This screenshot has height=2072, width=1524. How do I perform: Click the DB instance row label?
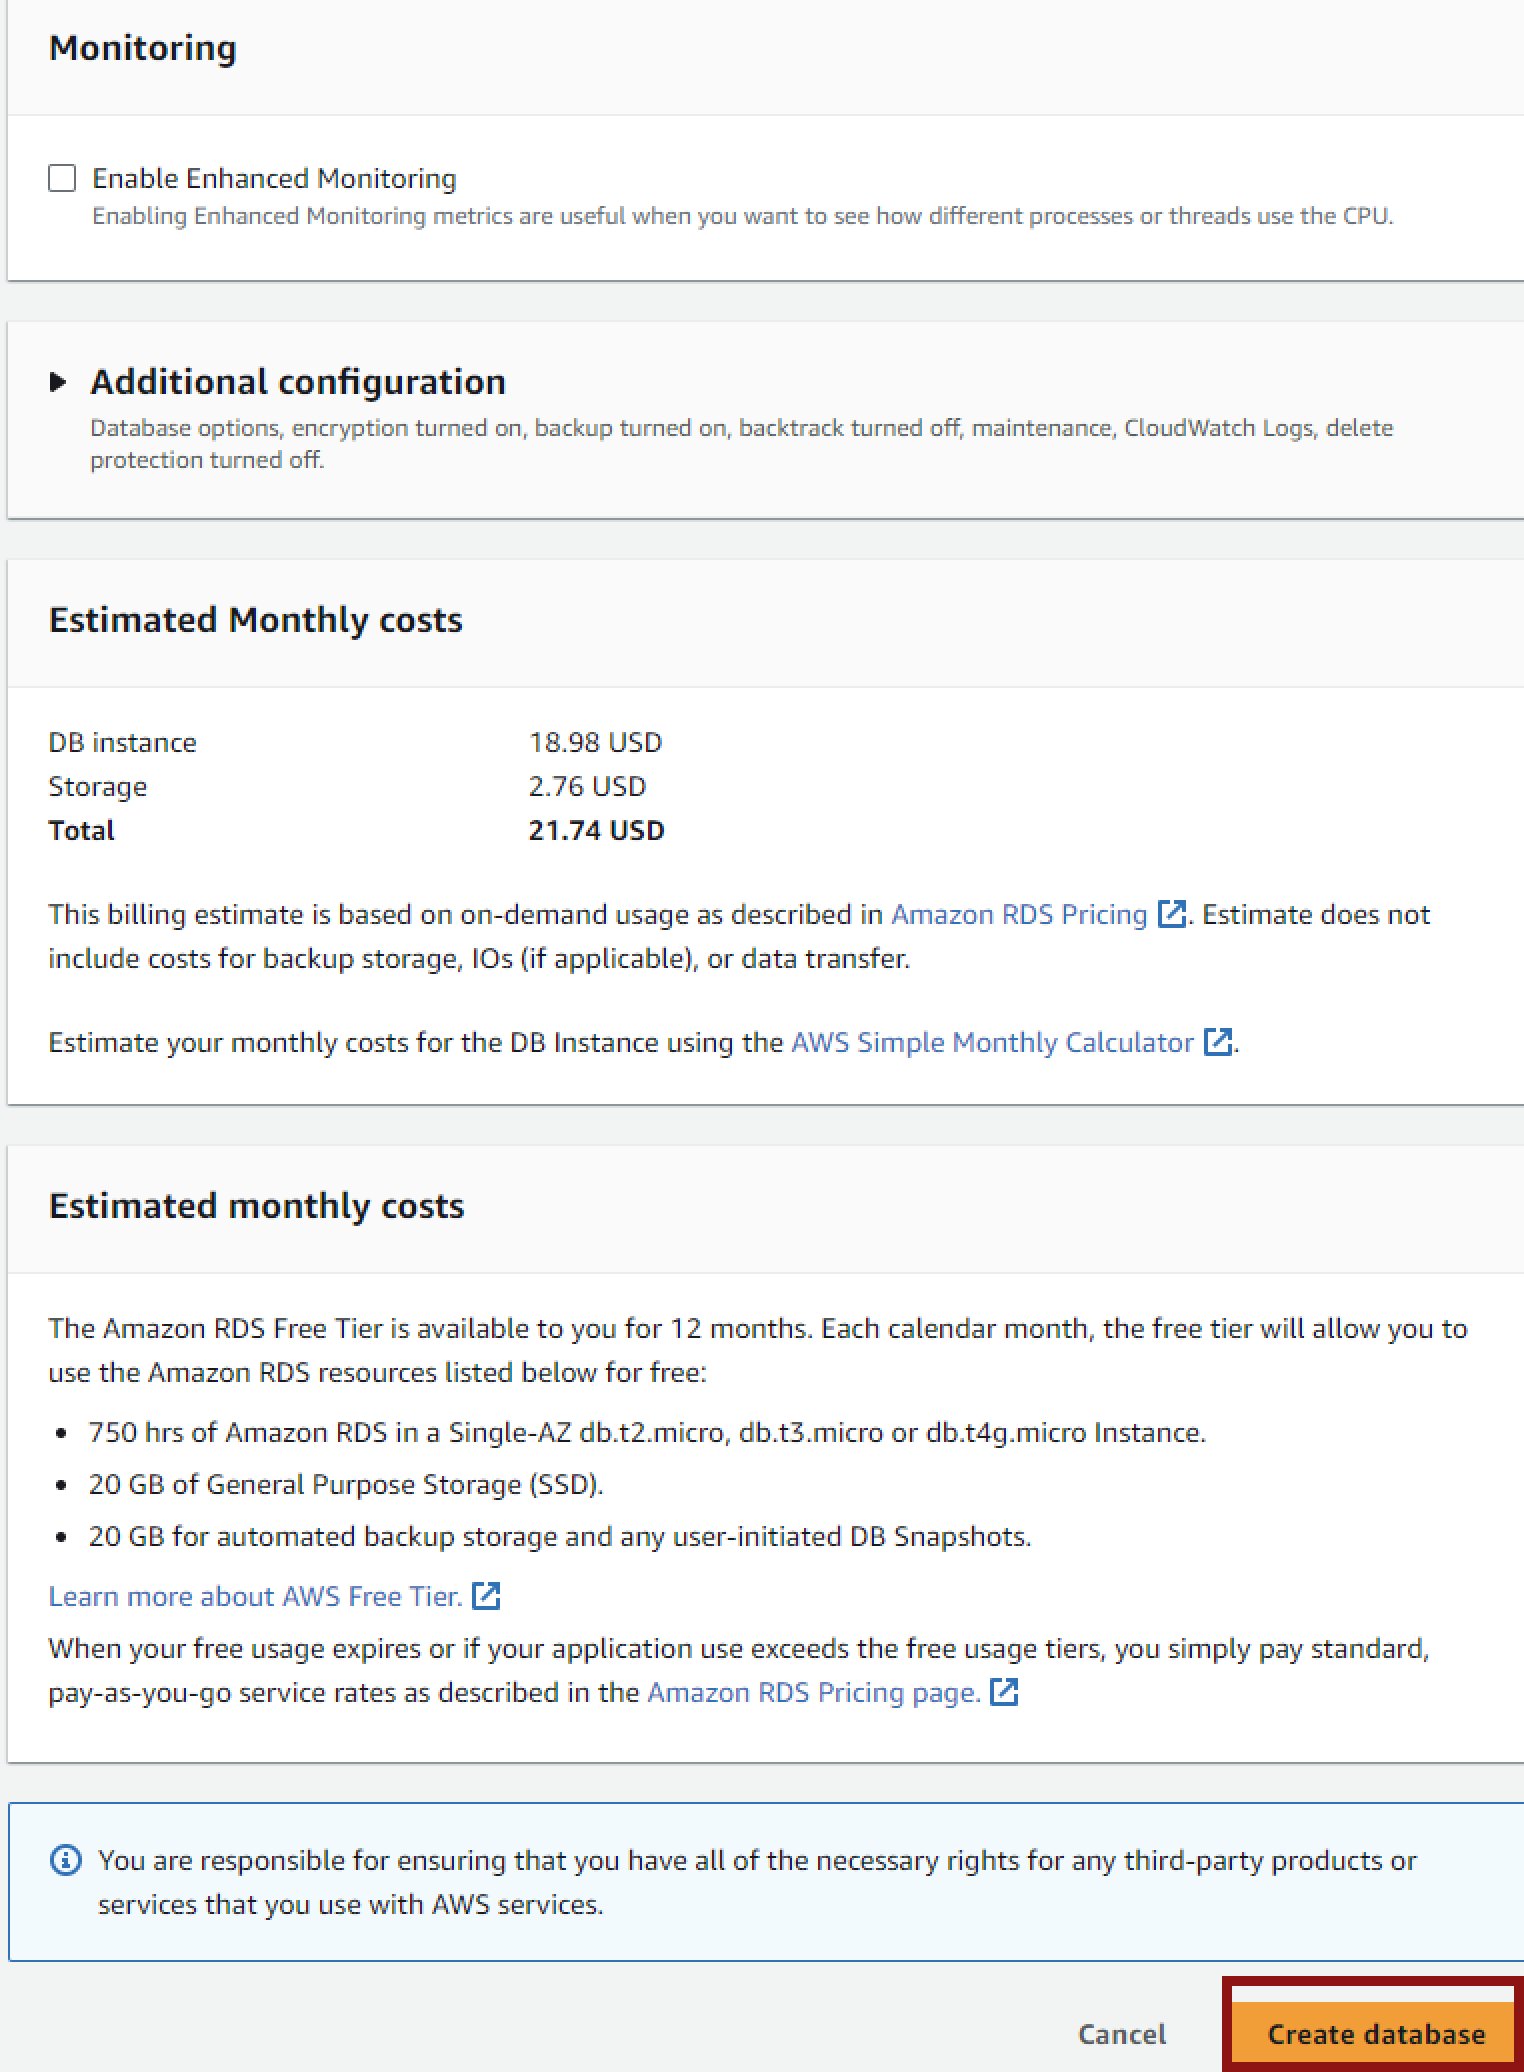pyautogui.click(x=122, y=742)
